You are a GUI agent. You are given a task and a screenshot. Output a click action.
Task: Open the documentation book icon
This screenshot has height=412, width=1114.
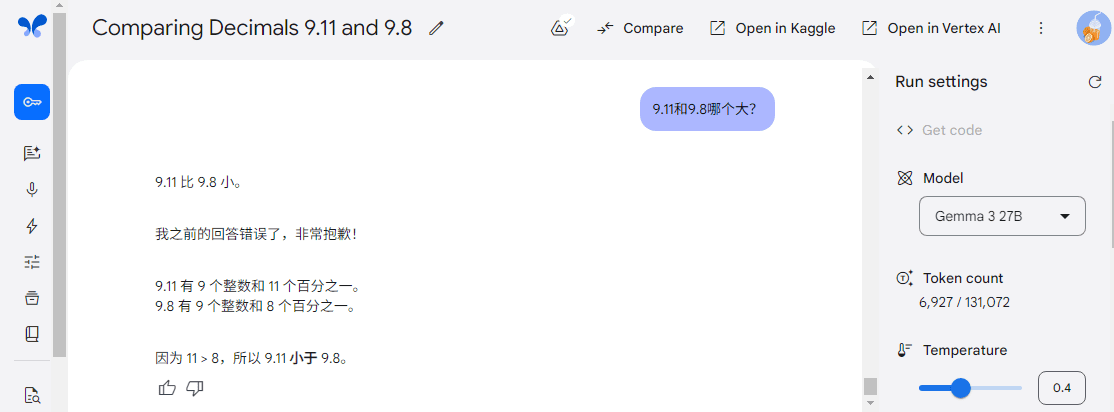tap(32, 334)
